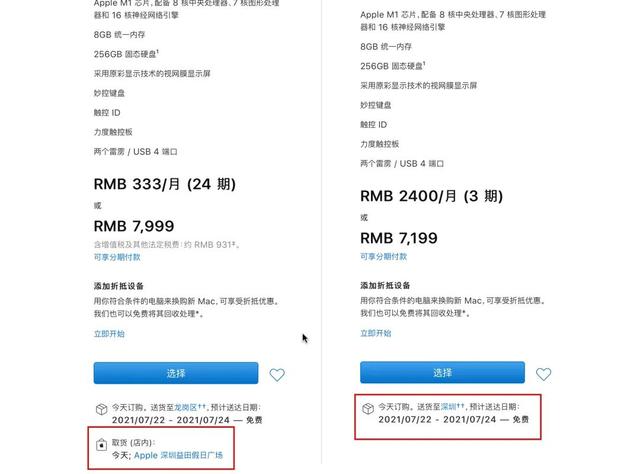Open 可享分期付款 link under RMB 7,199
This screenshot has height=474, width=640.
[x=384, y=256]
